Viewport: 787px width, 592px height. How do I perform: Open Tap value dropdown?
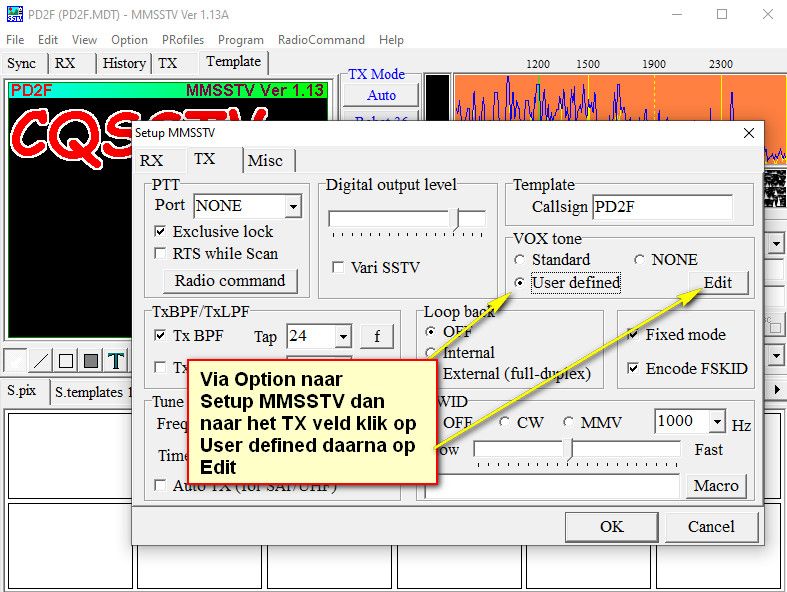(343, 336)
